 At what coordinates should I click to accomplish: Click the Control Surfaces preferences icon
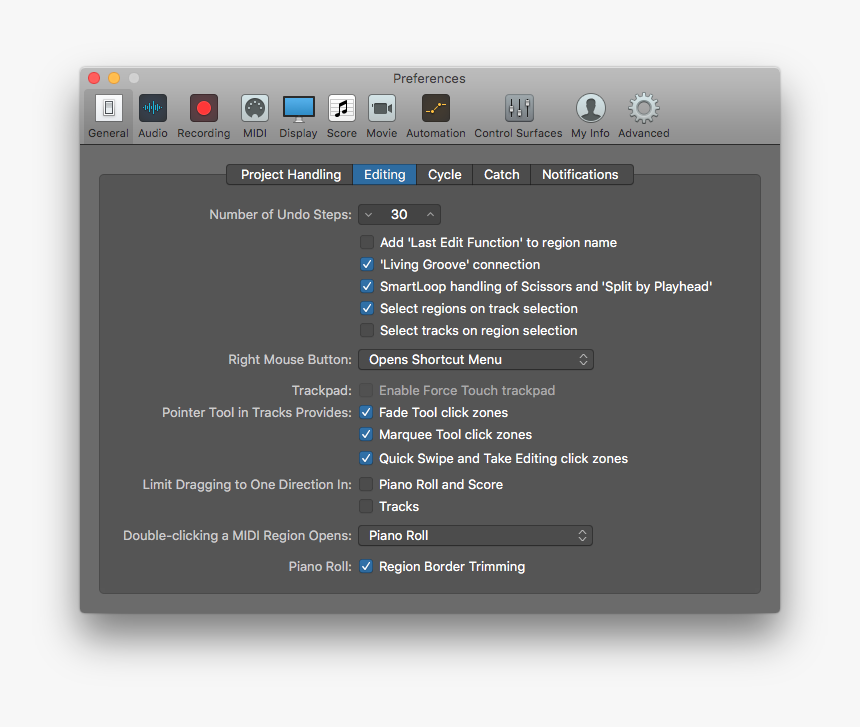click(518, 110)
